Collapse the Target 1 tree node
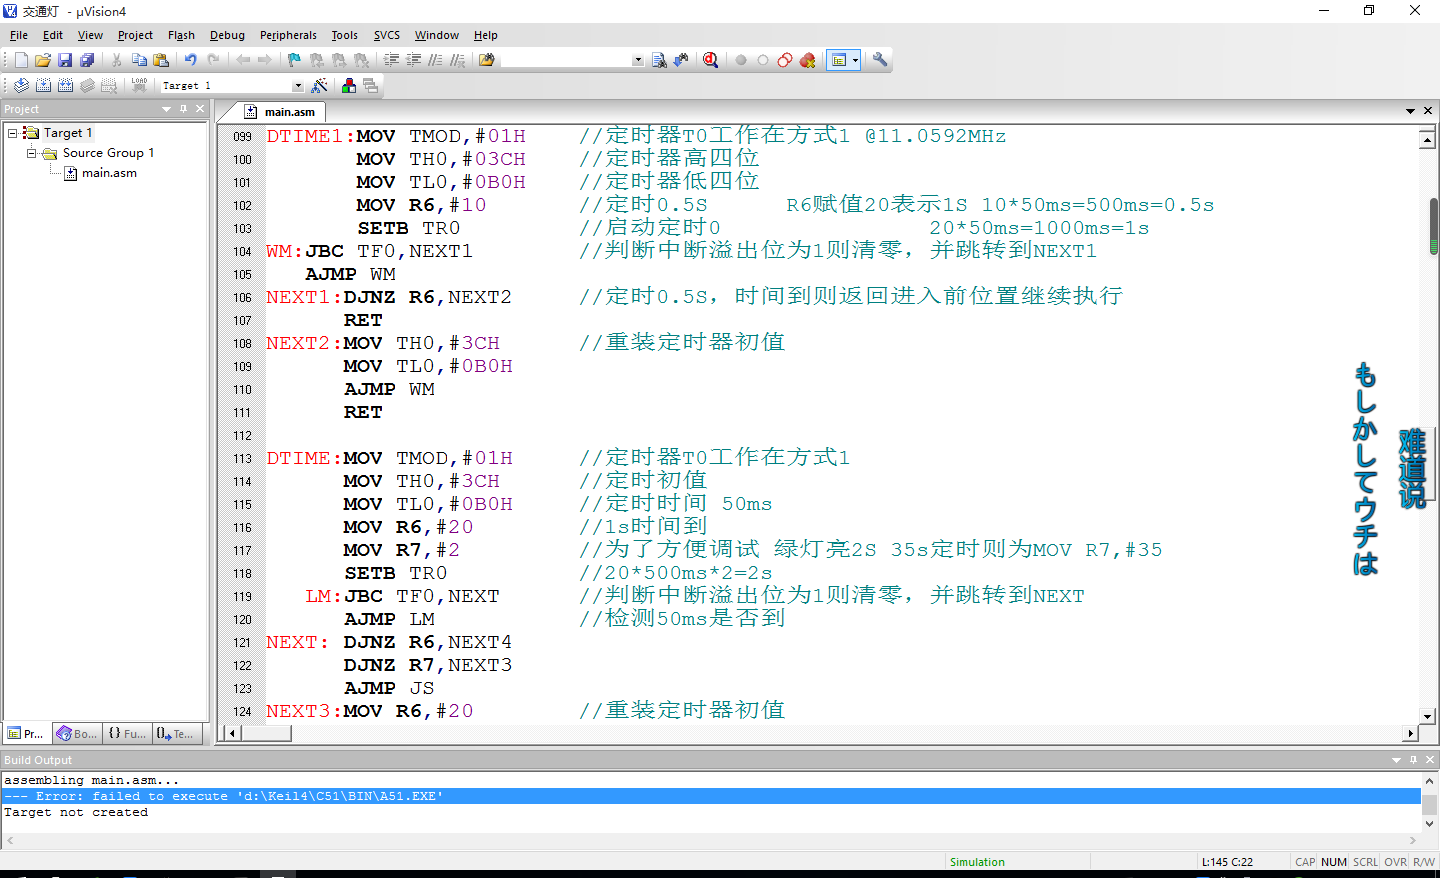Viewport: 1440px width, 878px height. coord(12,133)
